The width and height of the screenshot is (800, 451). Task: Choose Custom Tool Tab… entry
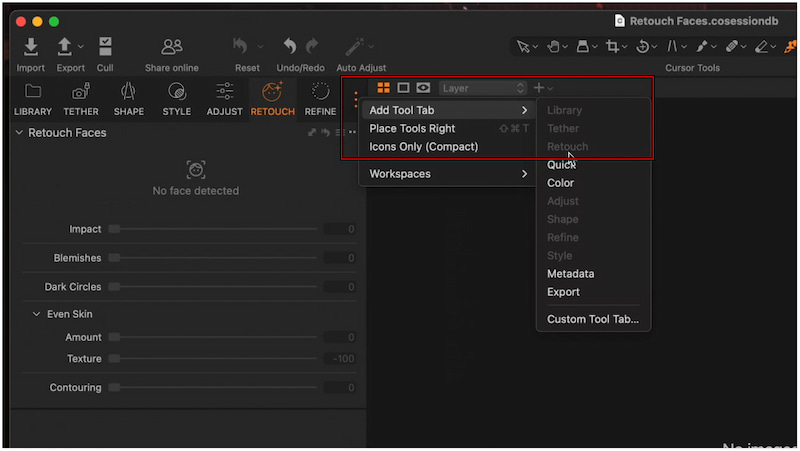click(x=593, y=319)
